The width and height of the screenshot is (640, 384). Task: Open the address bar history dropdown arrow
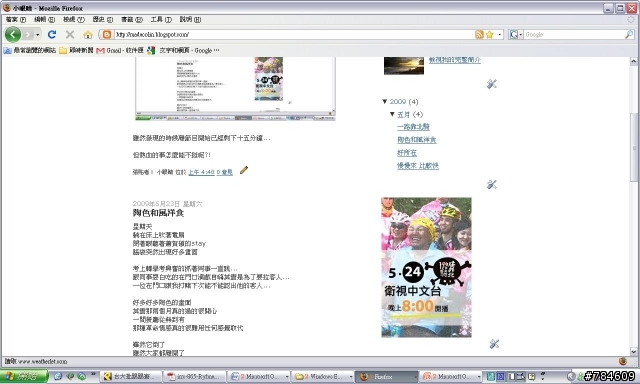(500, 35)
